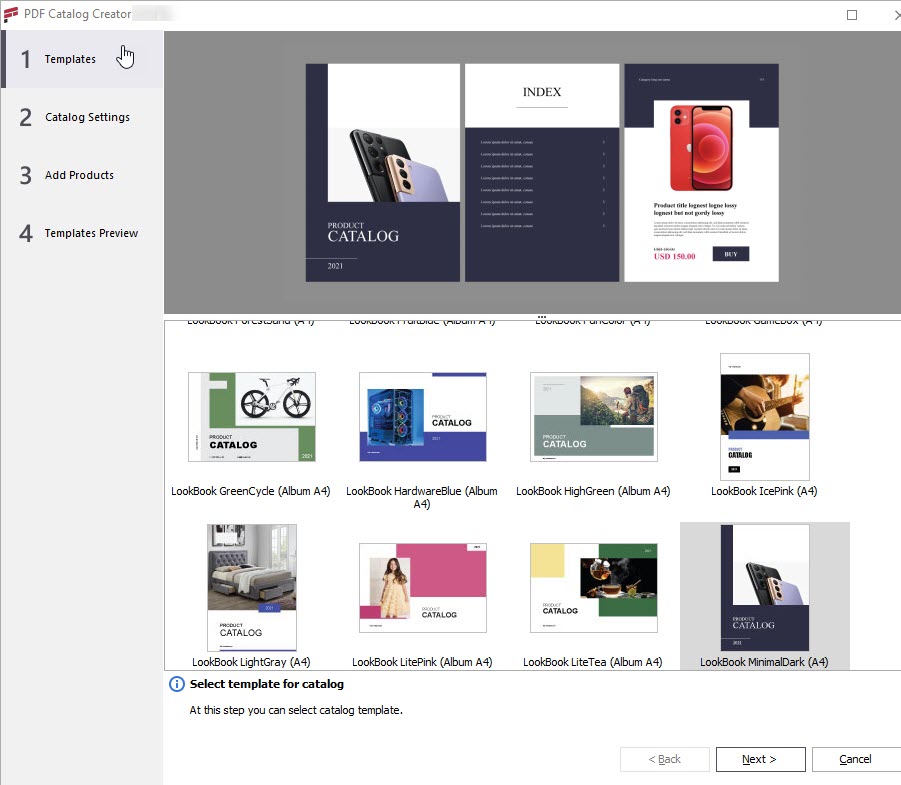901x785 pixels.
Task: Pick the LookBook HighGreen template thumbnail
Action: [x=594, y=417]
